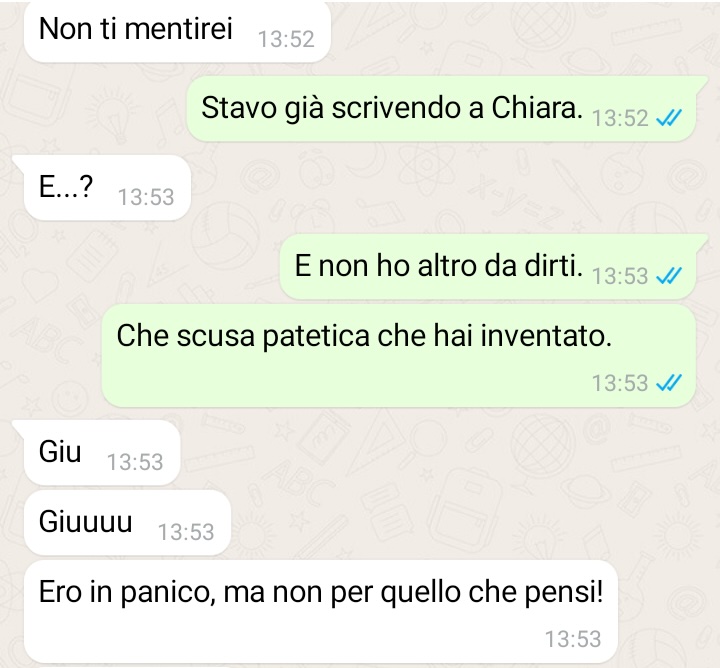Click 13:53 timestamp under 'Che scusa patetica'
This screenshot has height=668, width=720.
pos(620,383)
